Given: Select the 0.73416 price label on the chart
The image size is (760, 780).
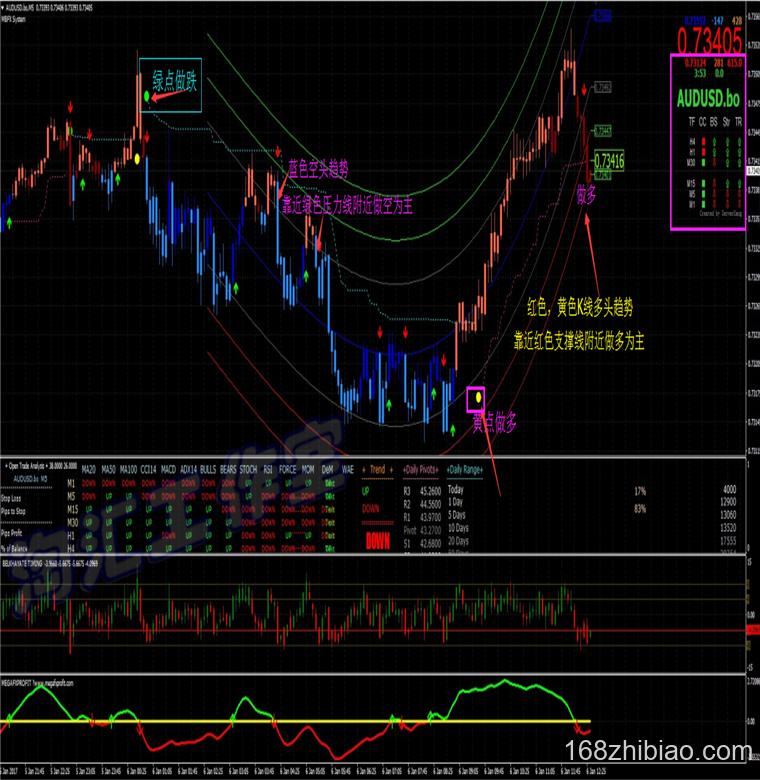Looking at the screenshot, I should click(x=609, y=161).
